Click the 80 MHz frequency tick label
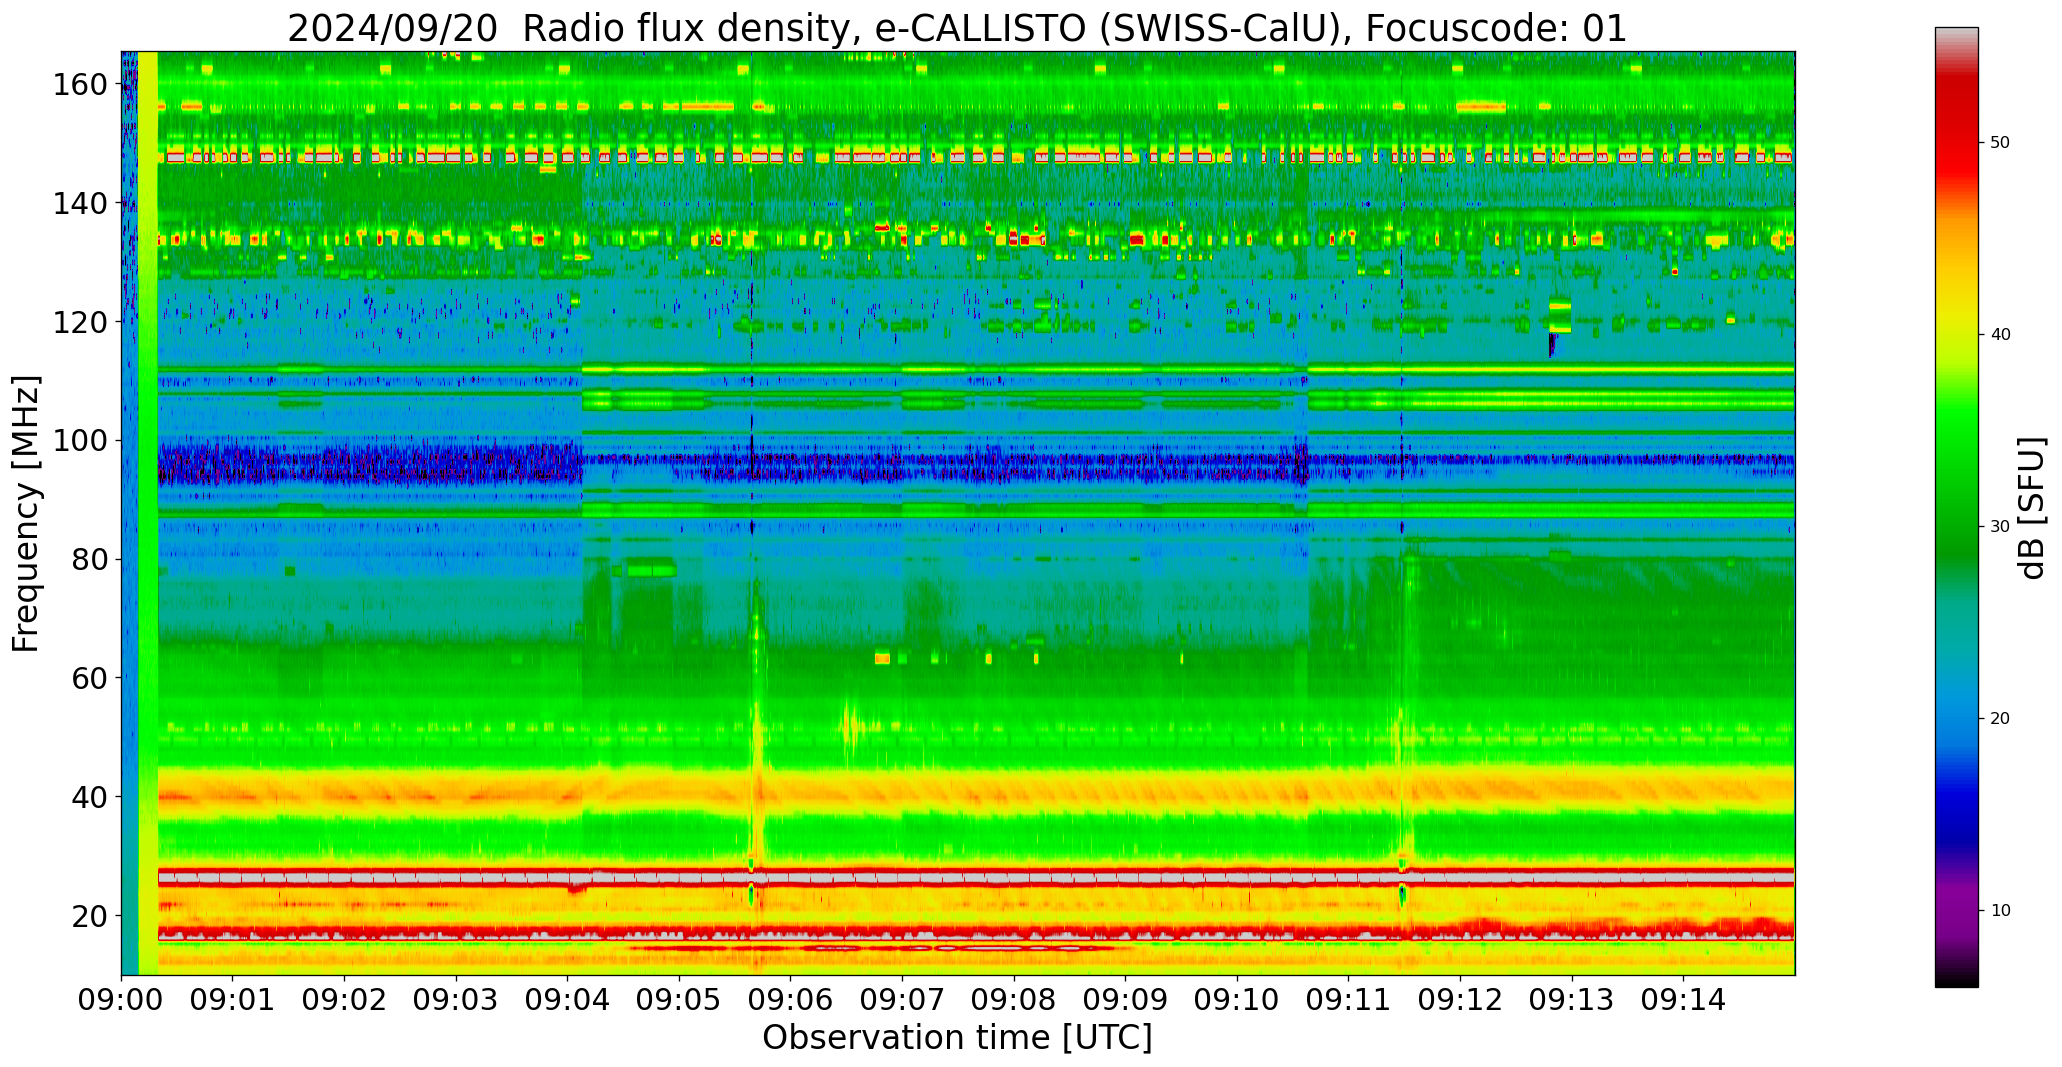The image size is (2062, 1067). [x=90, y=560]
